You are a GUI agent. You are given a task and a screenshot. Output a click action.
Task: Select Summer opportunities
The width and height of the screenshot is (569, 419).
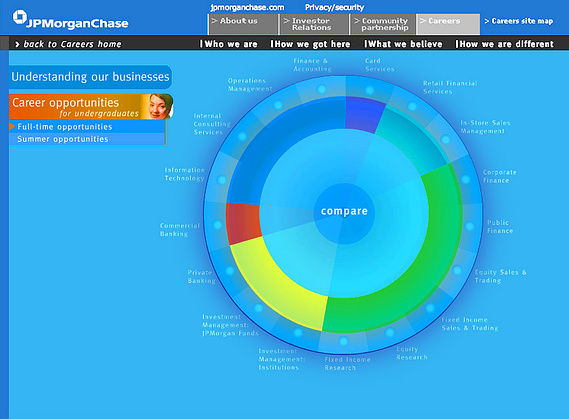coord(87,139)
